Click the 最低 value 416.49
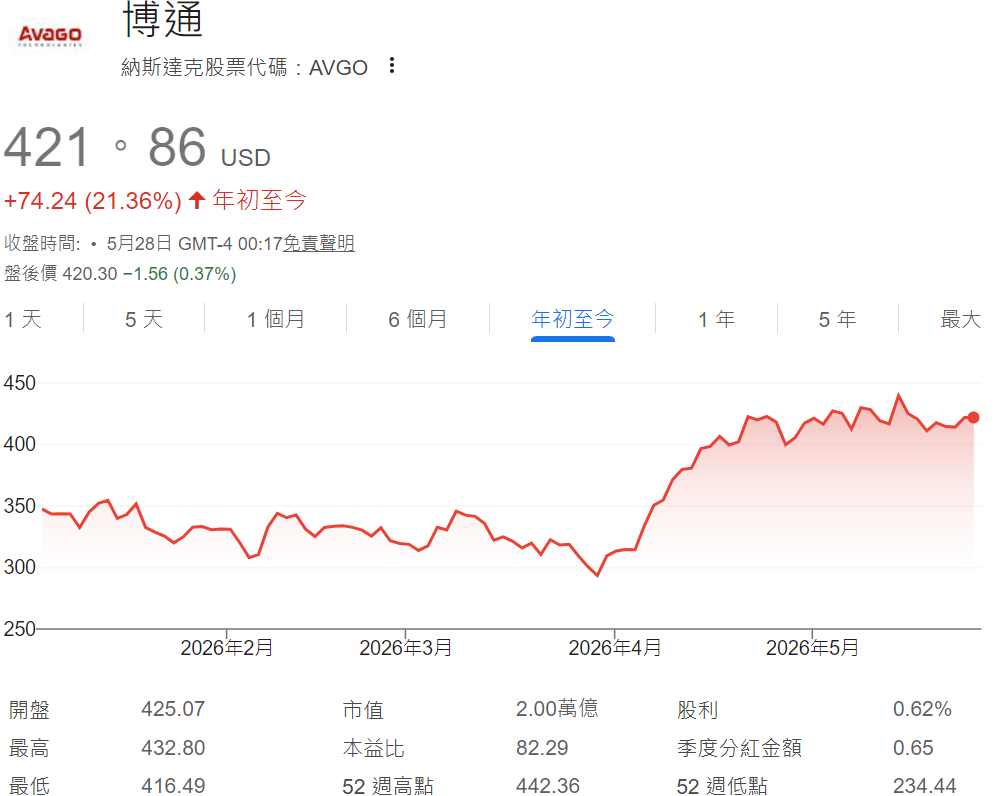Viewport: 996px width, 796px height. (x=173, y=786)
